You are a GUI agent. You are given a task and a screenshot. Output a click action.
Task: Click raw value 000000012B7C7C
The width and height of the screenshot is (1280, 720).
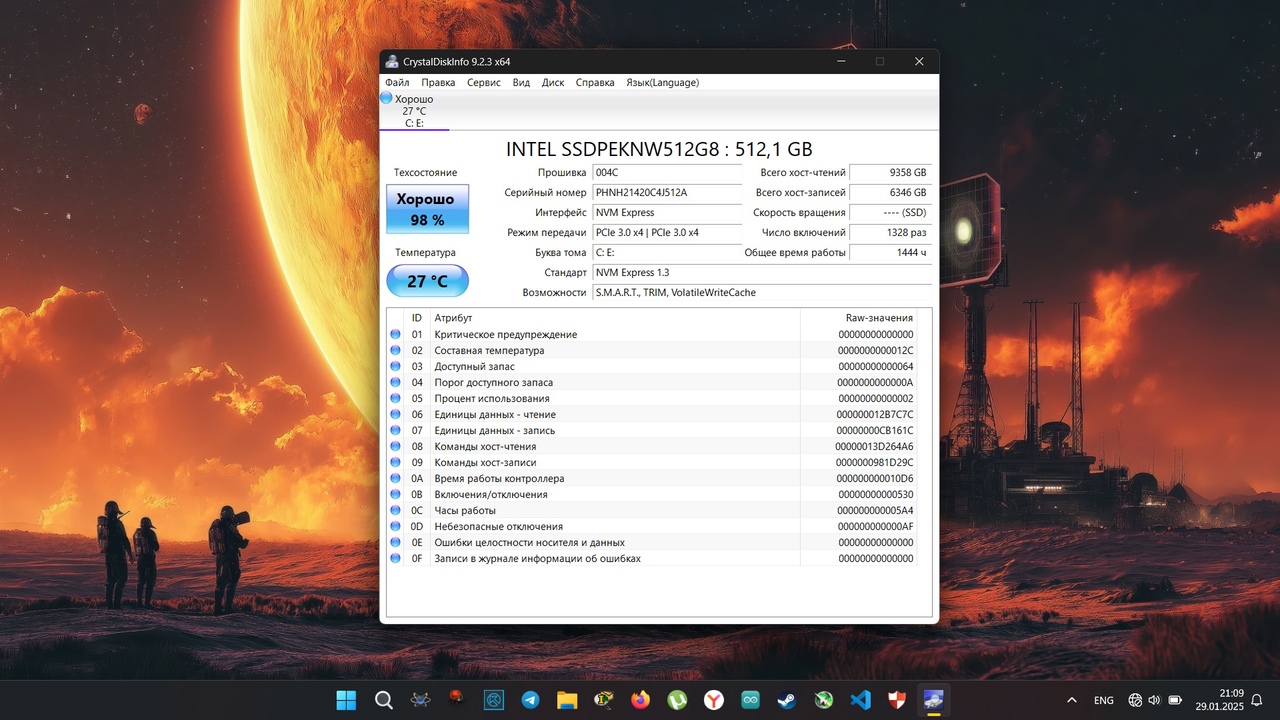point(874,414)
